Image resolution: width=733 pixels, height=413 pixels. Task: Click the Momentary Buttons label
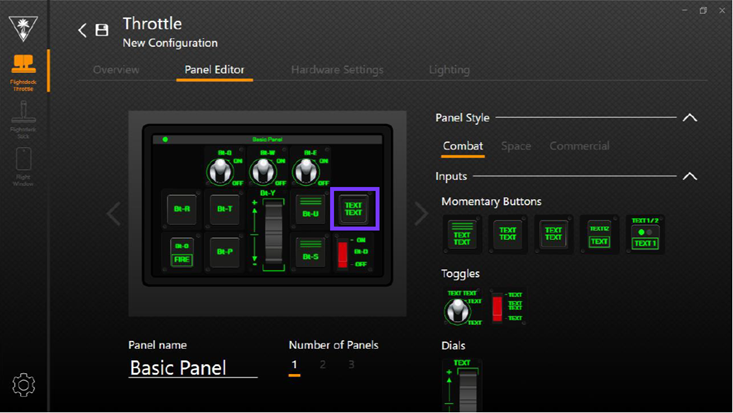pyautogui.click(x=491, y=202)
